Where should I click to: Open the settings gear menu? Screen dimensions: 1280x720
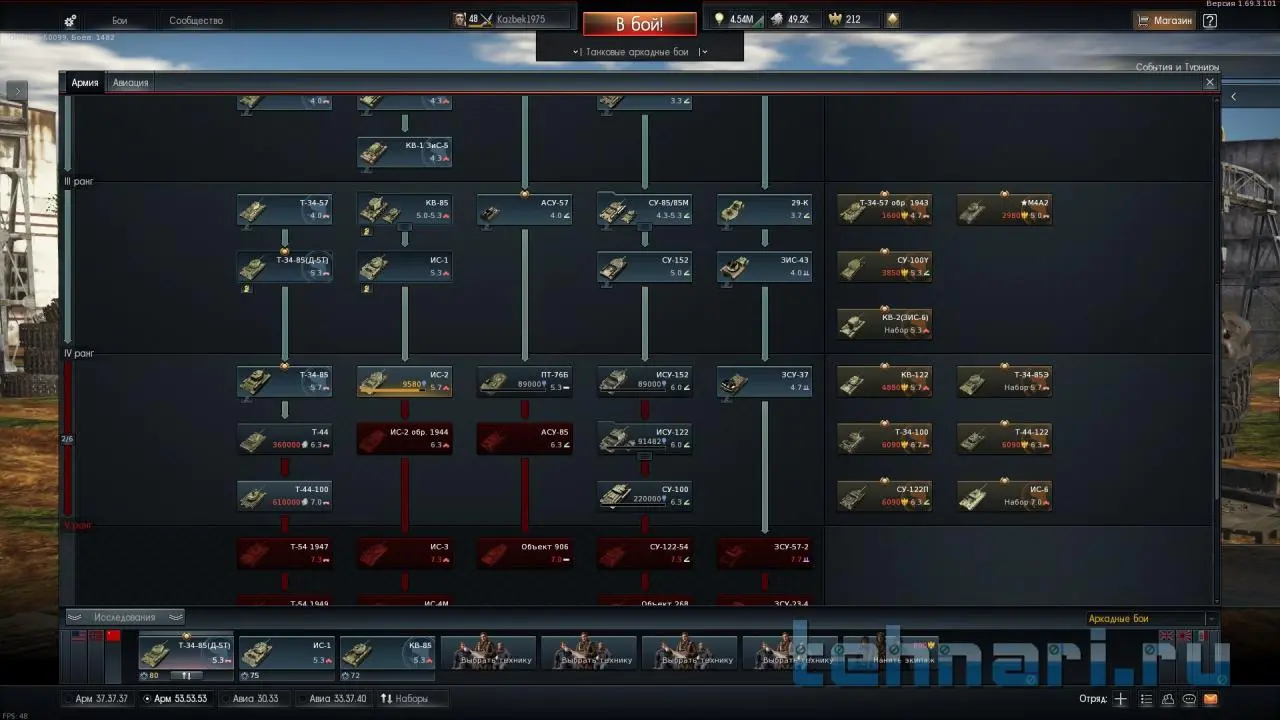coord(70,20)
